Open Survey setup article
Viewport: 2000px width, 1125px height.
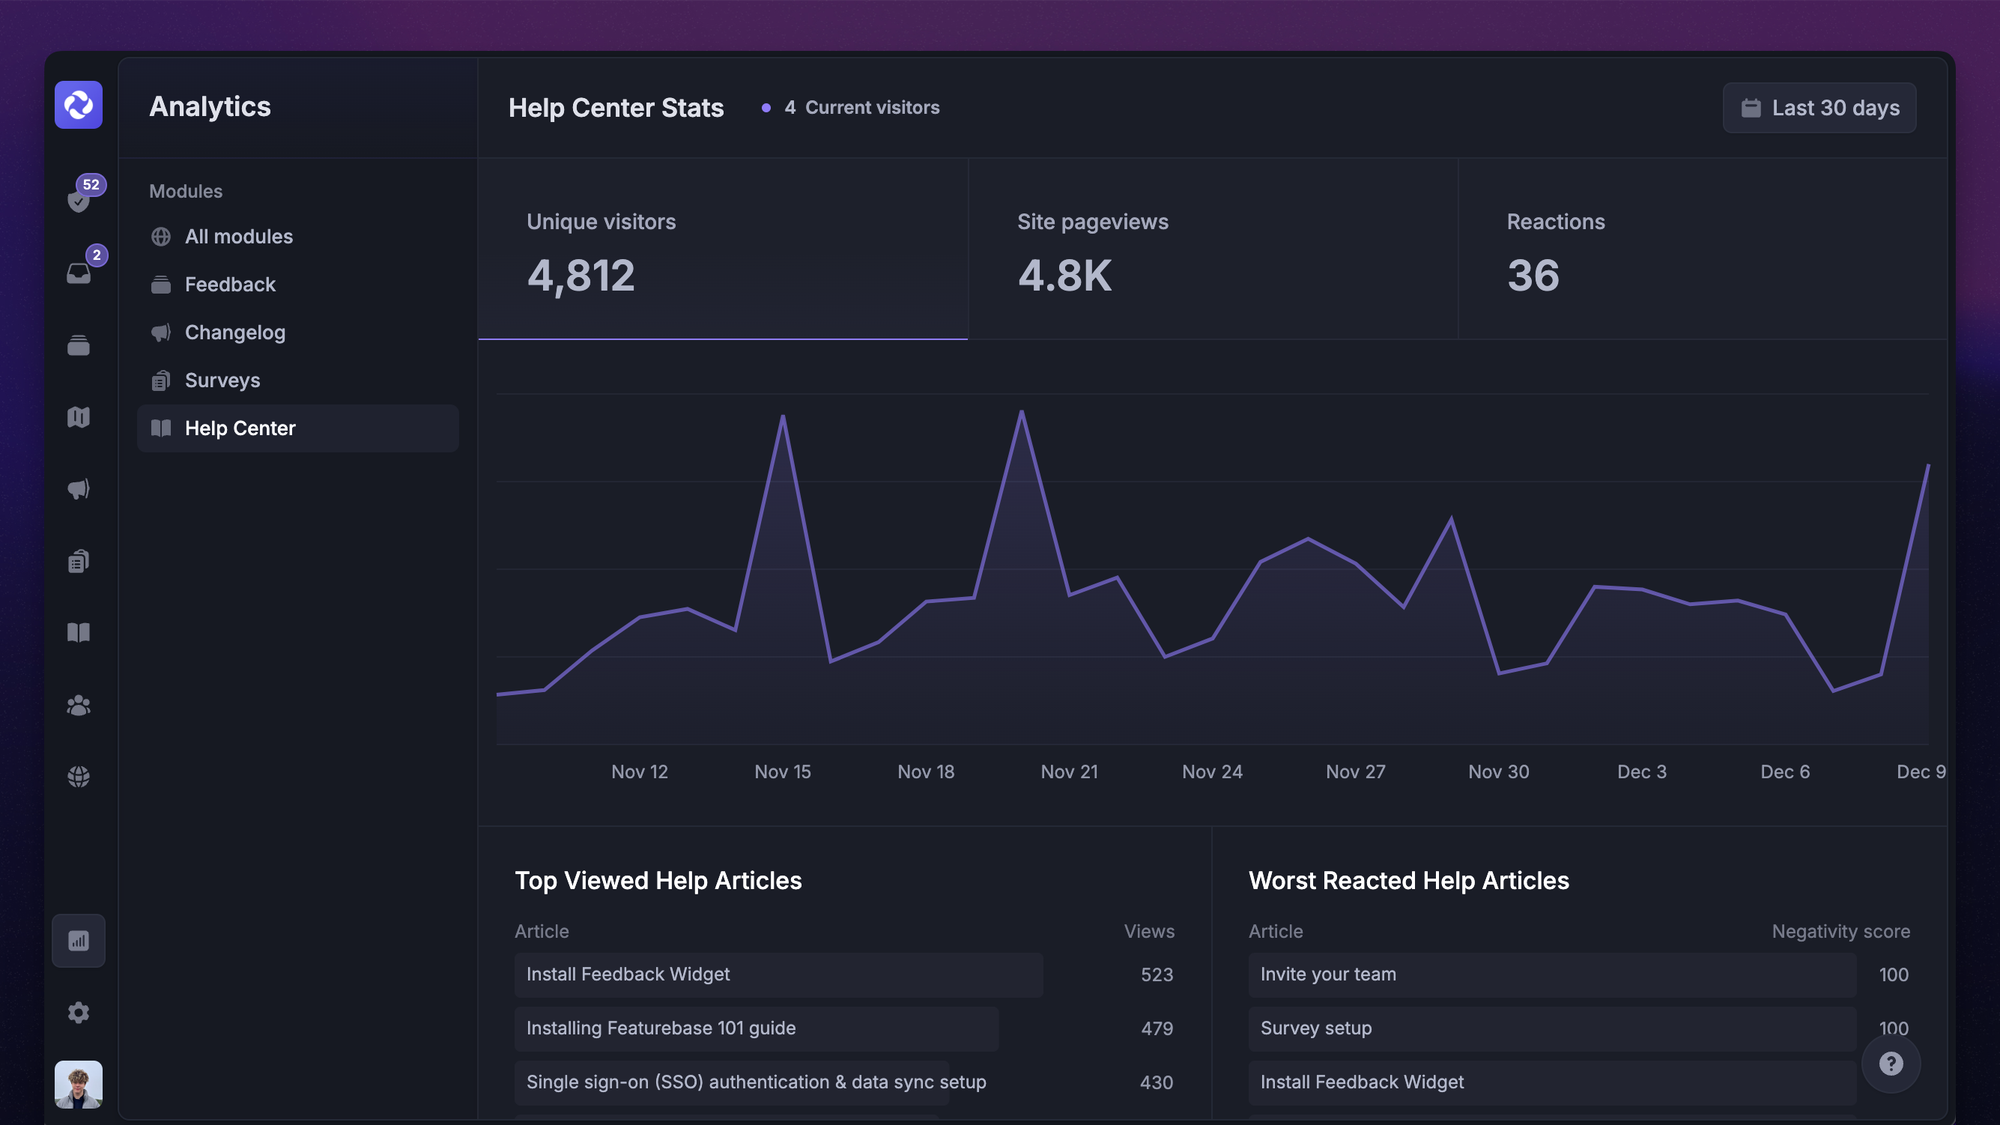coord(1552,1029)
